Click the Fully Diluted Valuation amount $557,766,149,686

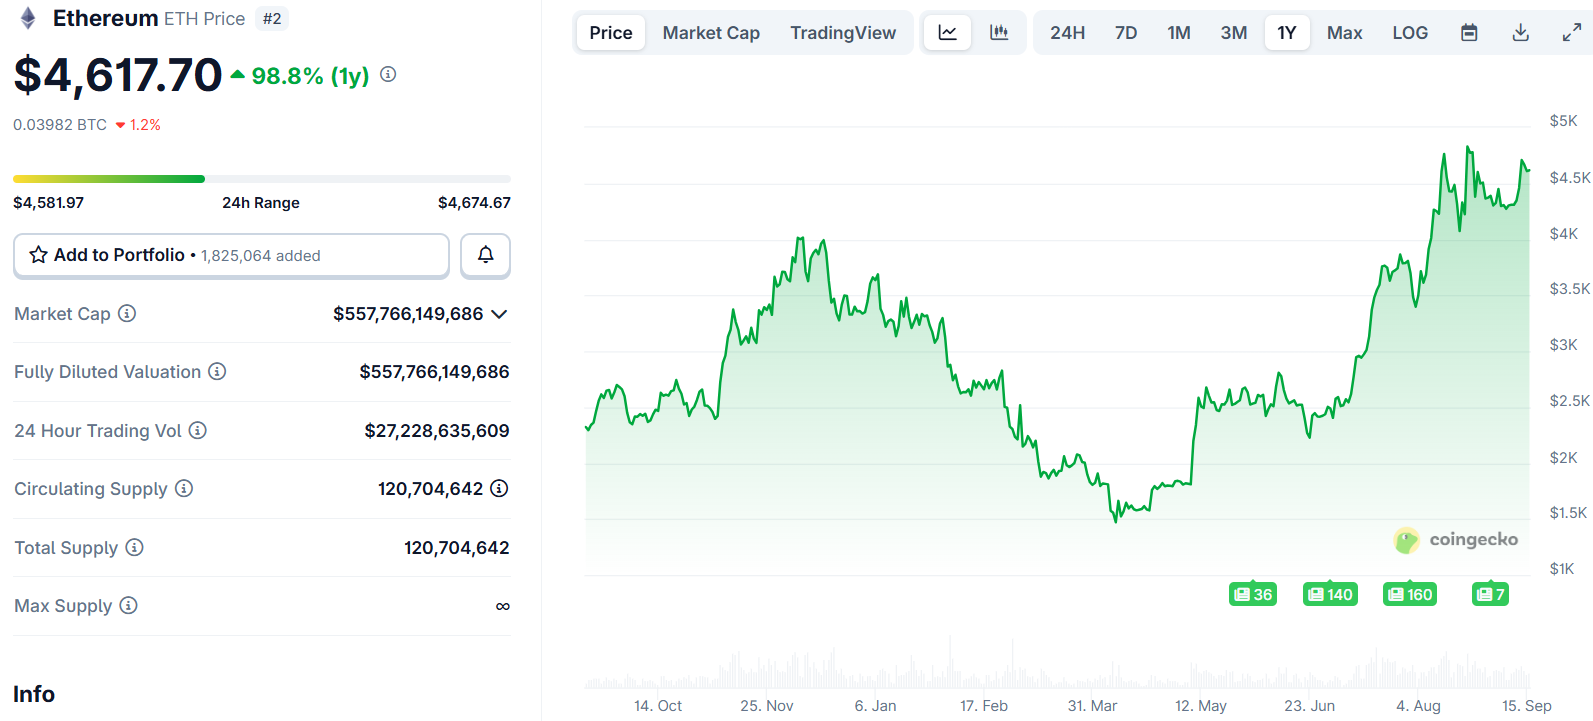point(434,372)
